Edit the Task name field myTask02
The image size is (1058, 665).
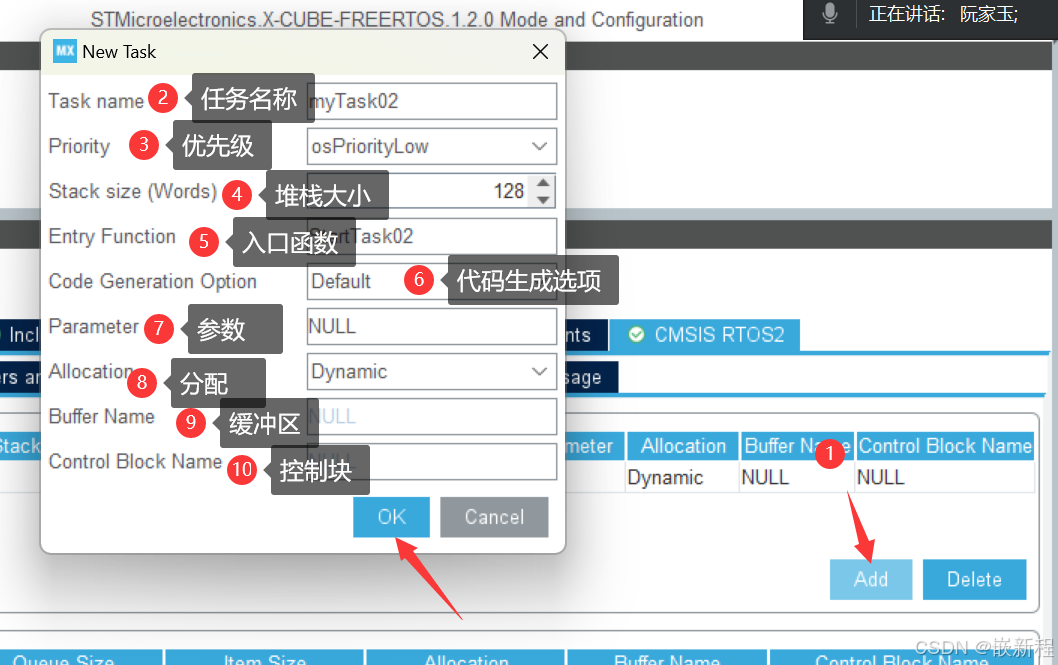point(432,101)
